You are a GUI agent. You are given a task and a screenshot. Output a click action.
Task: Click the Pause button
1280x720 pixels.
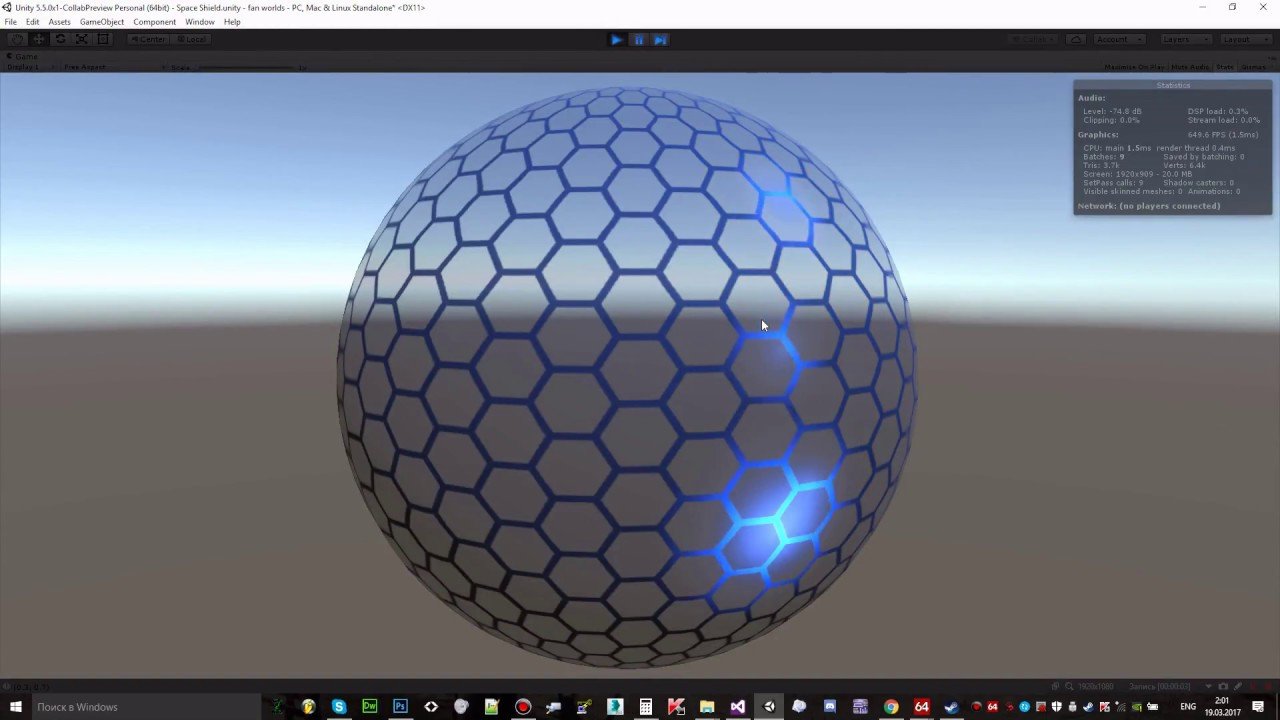click(638, 40)
